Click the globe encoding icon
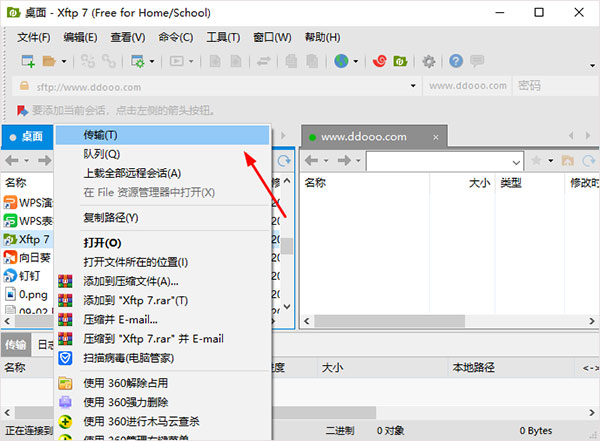This screenshot has height=441, width=600. coord(341,61)
